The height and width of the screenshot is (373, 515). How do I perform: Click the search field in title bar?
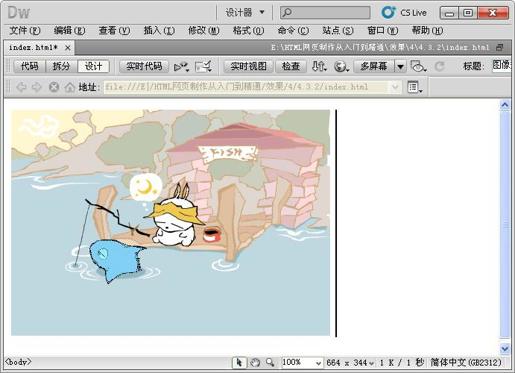point(325,13)
